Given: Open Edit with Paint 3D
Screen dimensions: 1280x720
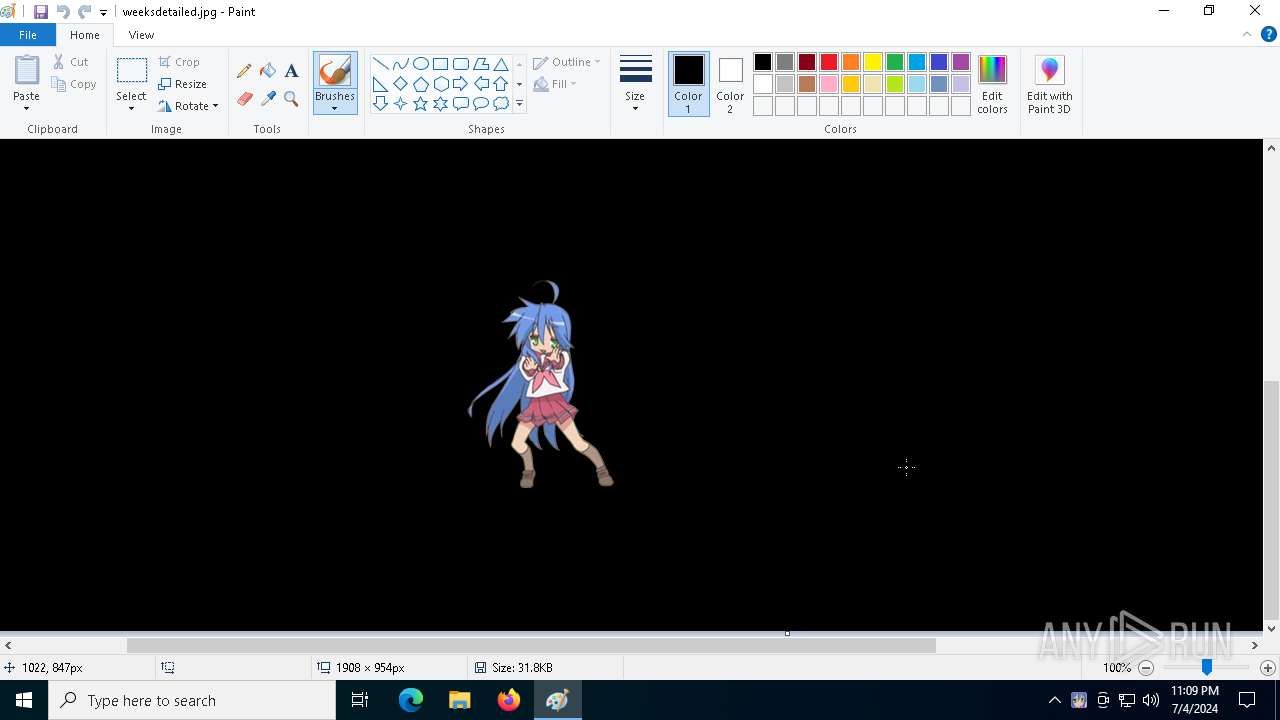Looking at the screenshot, I should [1050, 86].
